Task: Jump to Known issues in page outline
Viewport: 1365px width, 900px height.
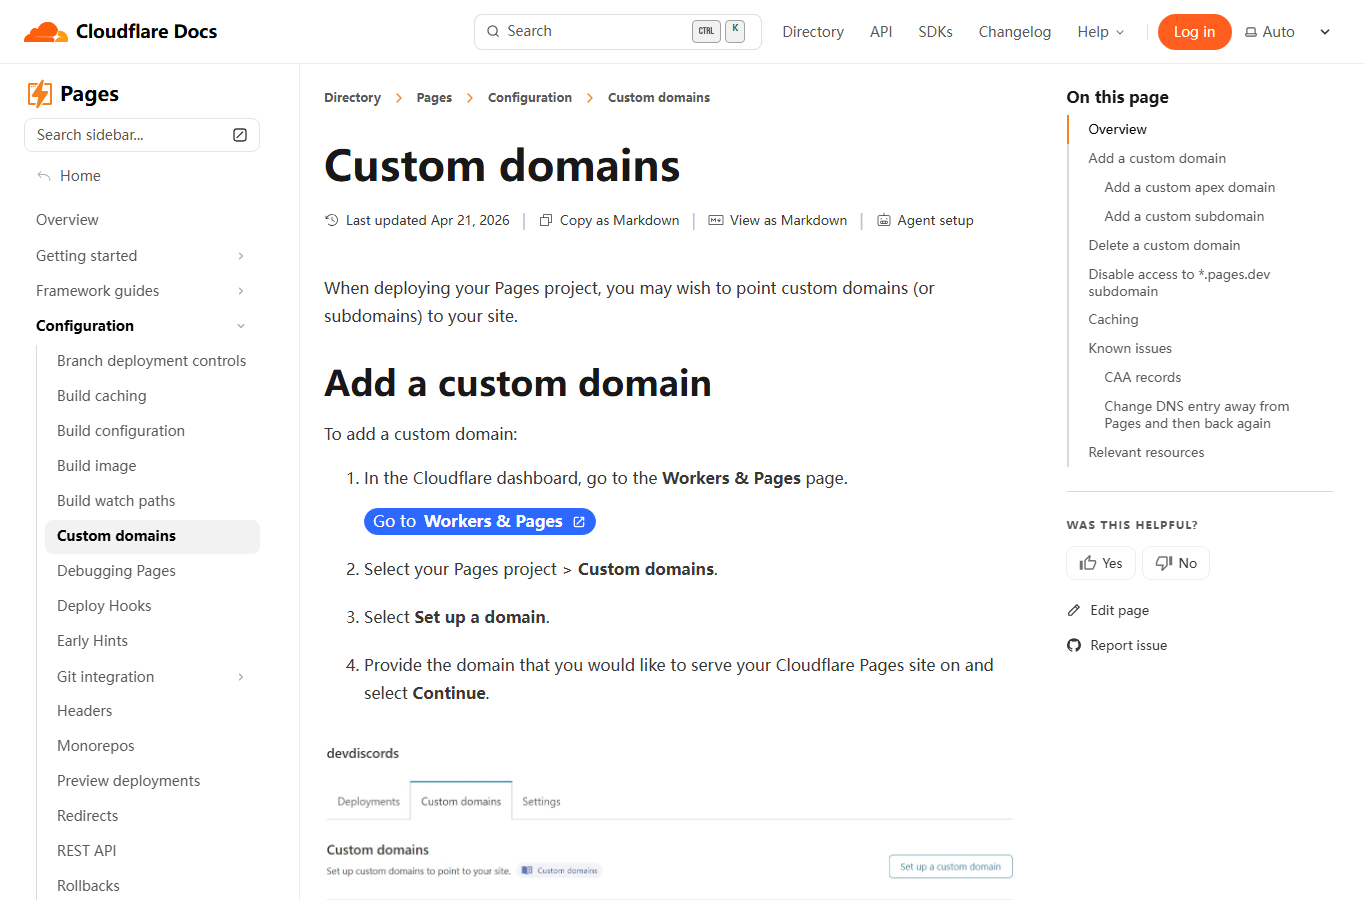Action: click(1130, 348)
